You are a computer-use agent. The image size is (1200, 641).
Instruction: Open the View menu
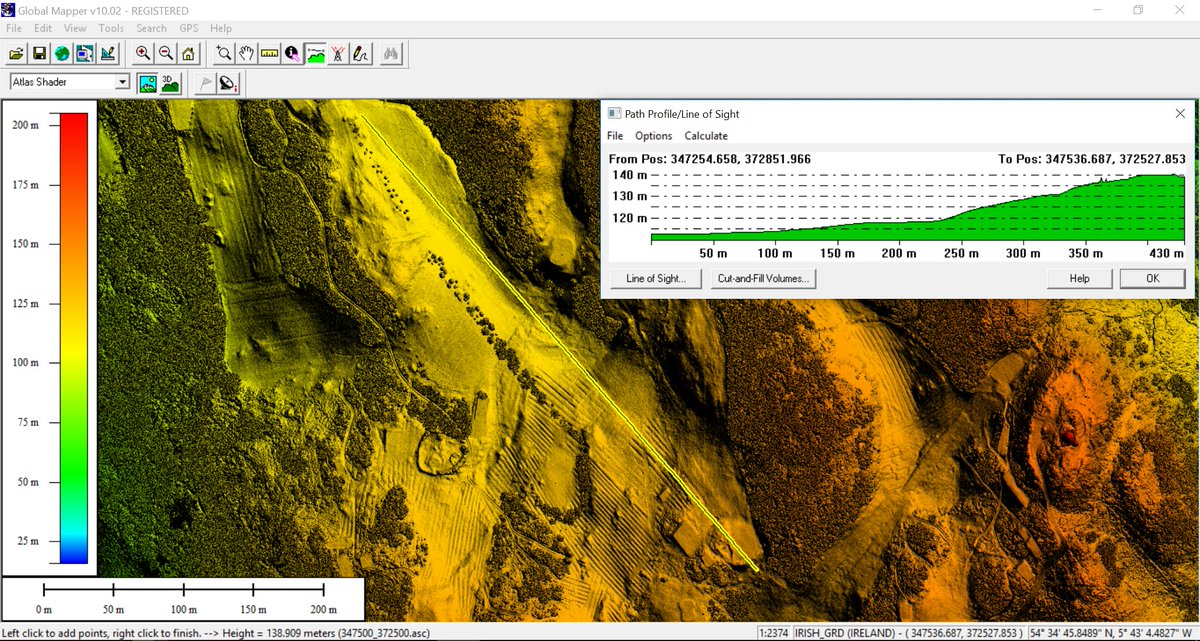point(75,29)
